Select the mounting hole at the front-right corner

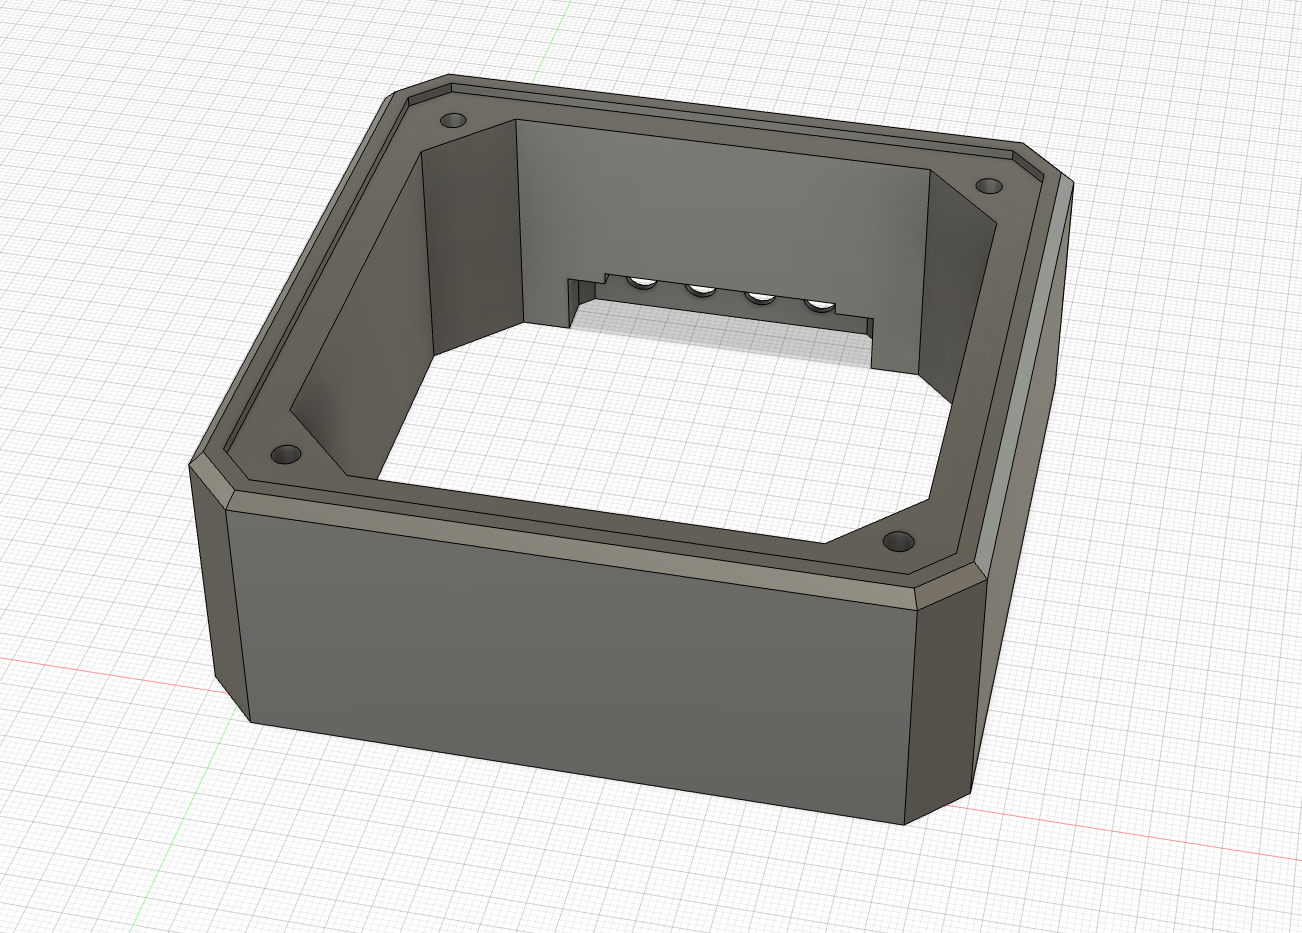tap(899, 541)
